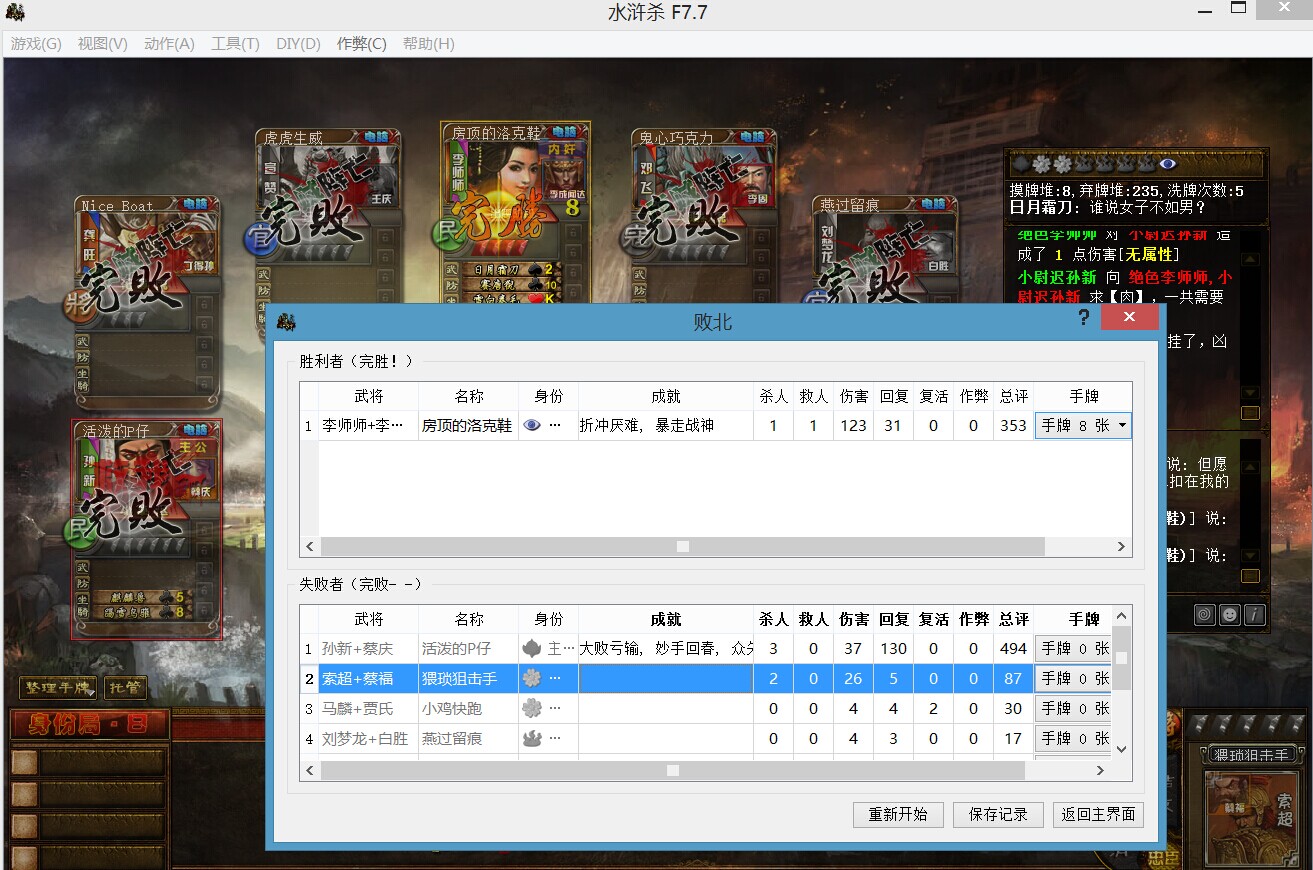
Task: Open the DIY(D) menu
Action: [x=298, y=44]
